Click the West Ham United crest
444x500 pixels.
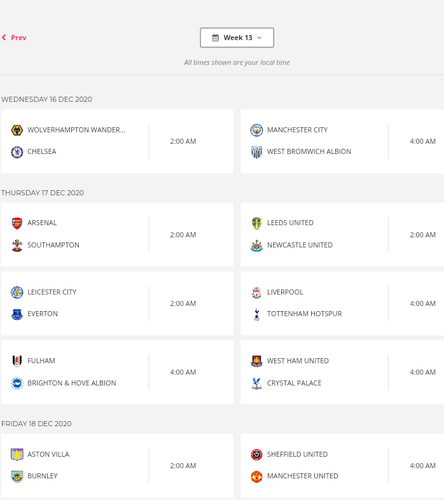(x=257, y=361)
